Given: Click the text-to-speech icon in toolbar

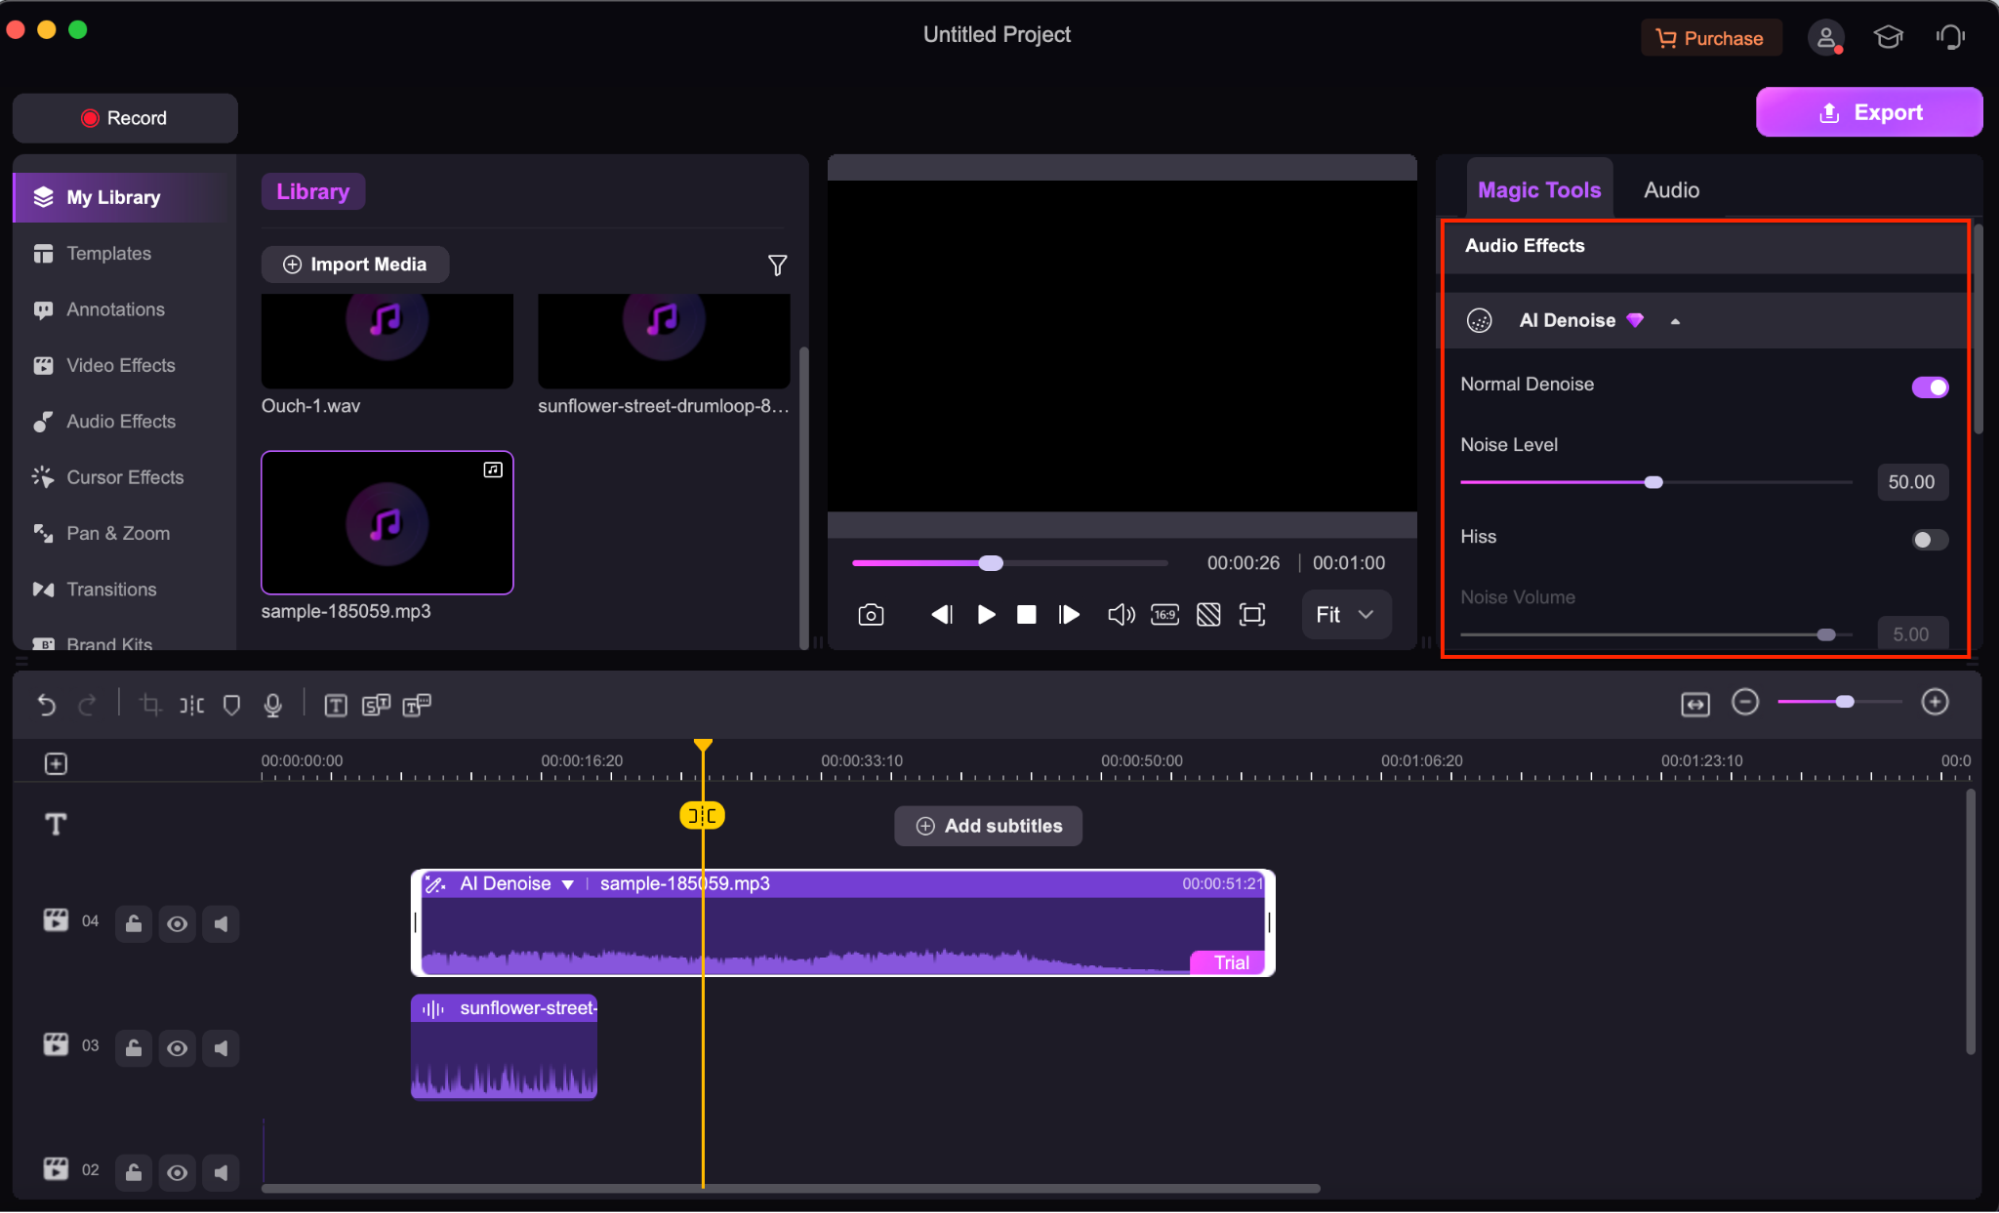Looking at the screenshot, I should click(417, 705).
